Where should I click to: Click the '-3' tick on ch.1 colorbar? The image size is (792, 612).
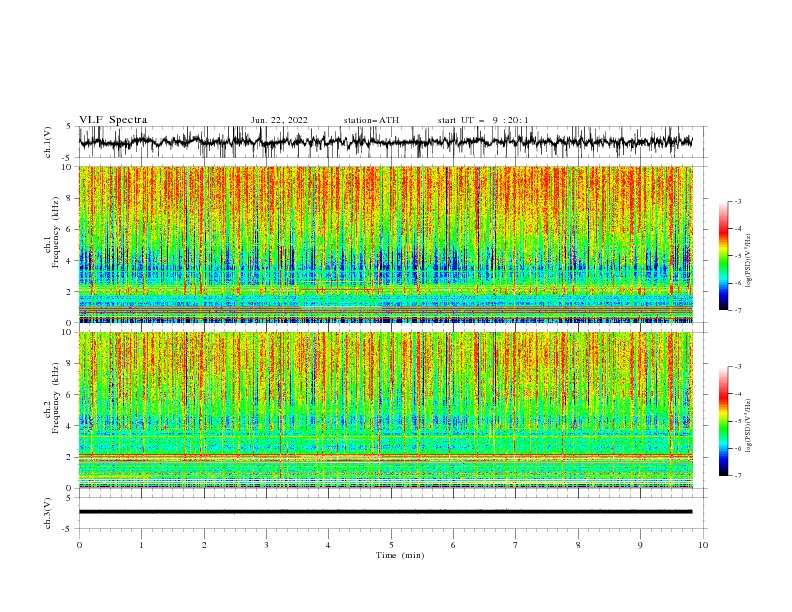coord(738,201)
